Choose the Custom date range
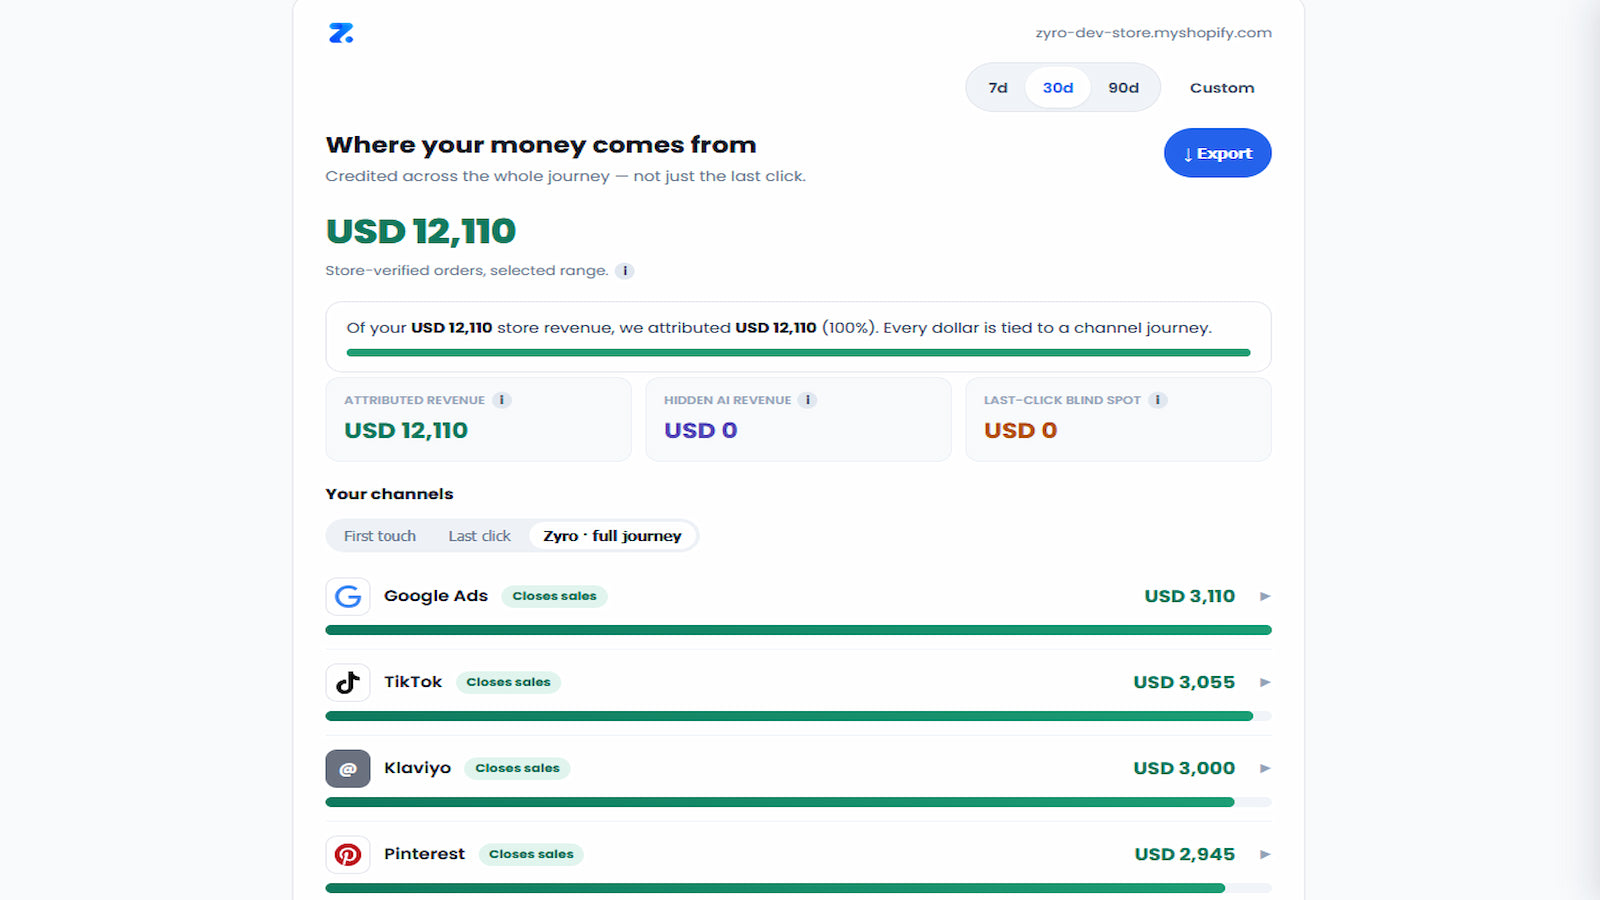Viewport: 1600px width, 900px height. pos(1222,88)
